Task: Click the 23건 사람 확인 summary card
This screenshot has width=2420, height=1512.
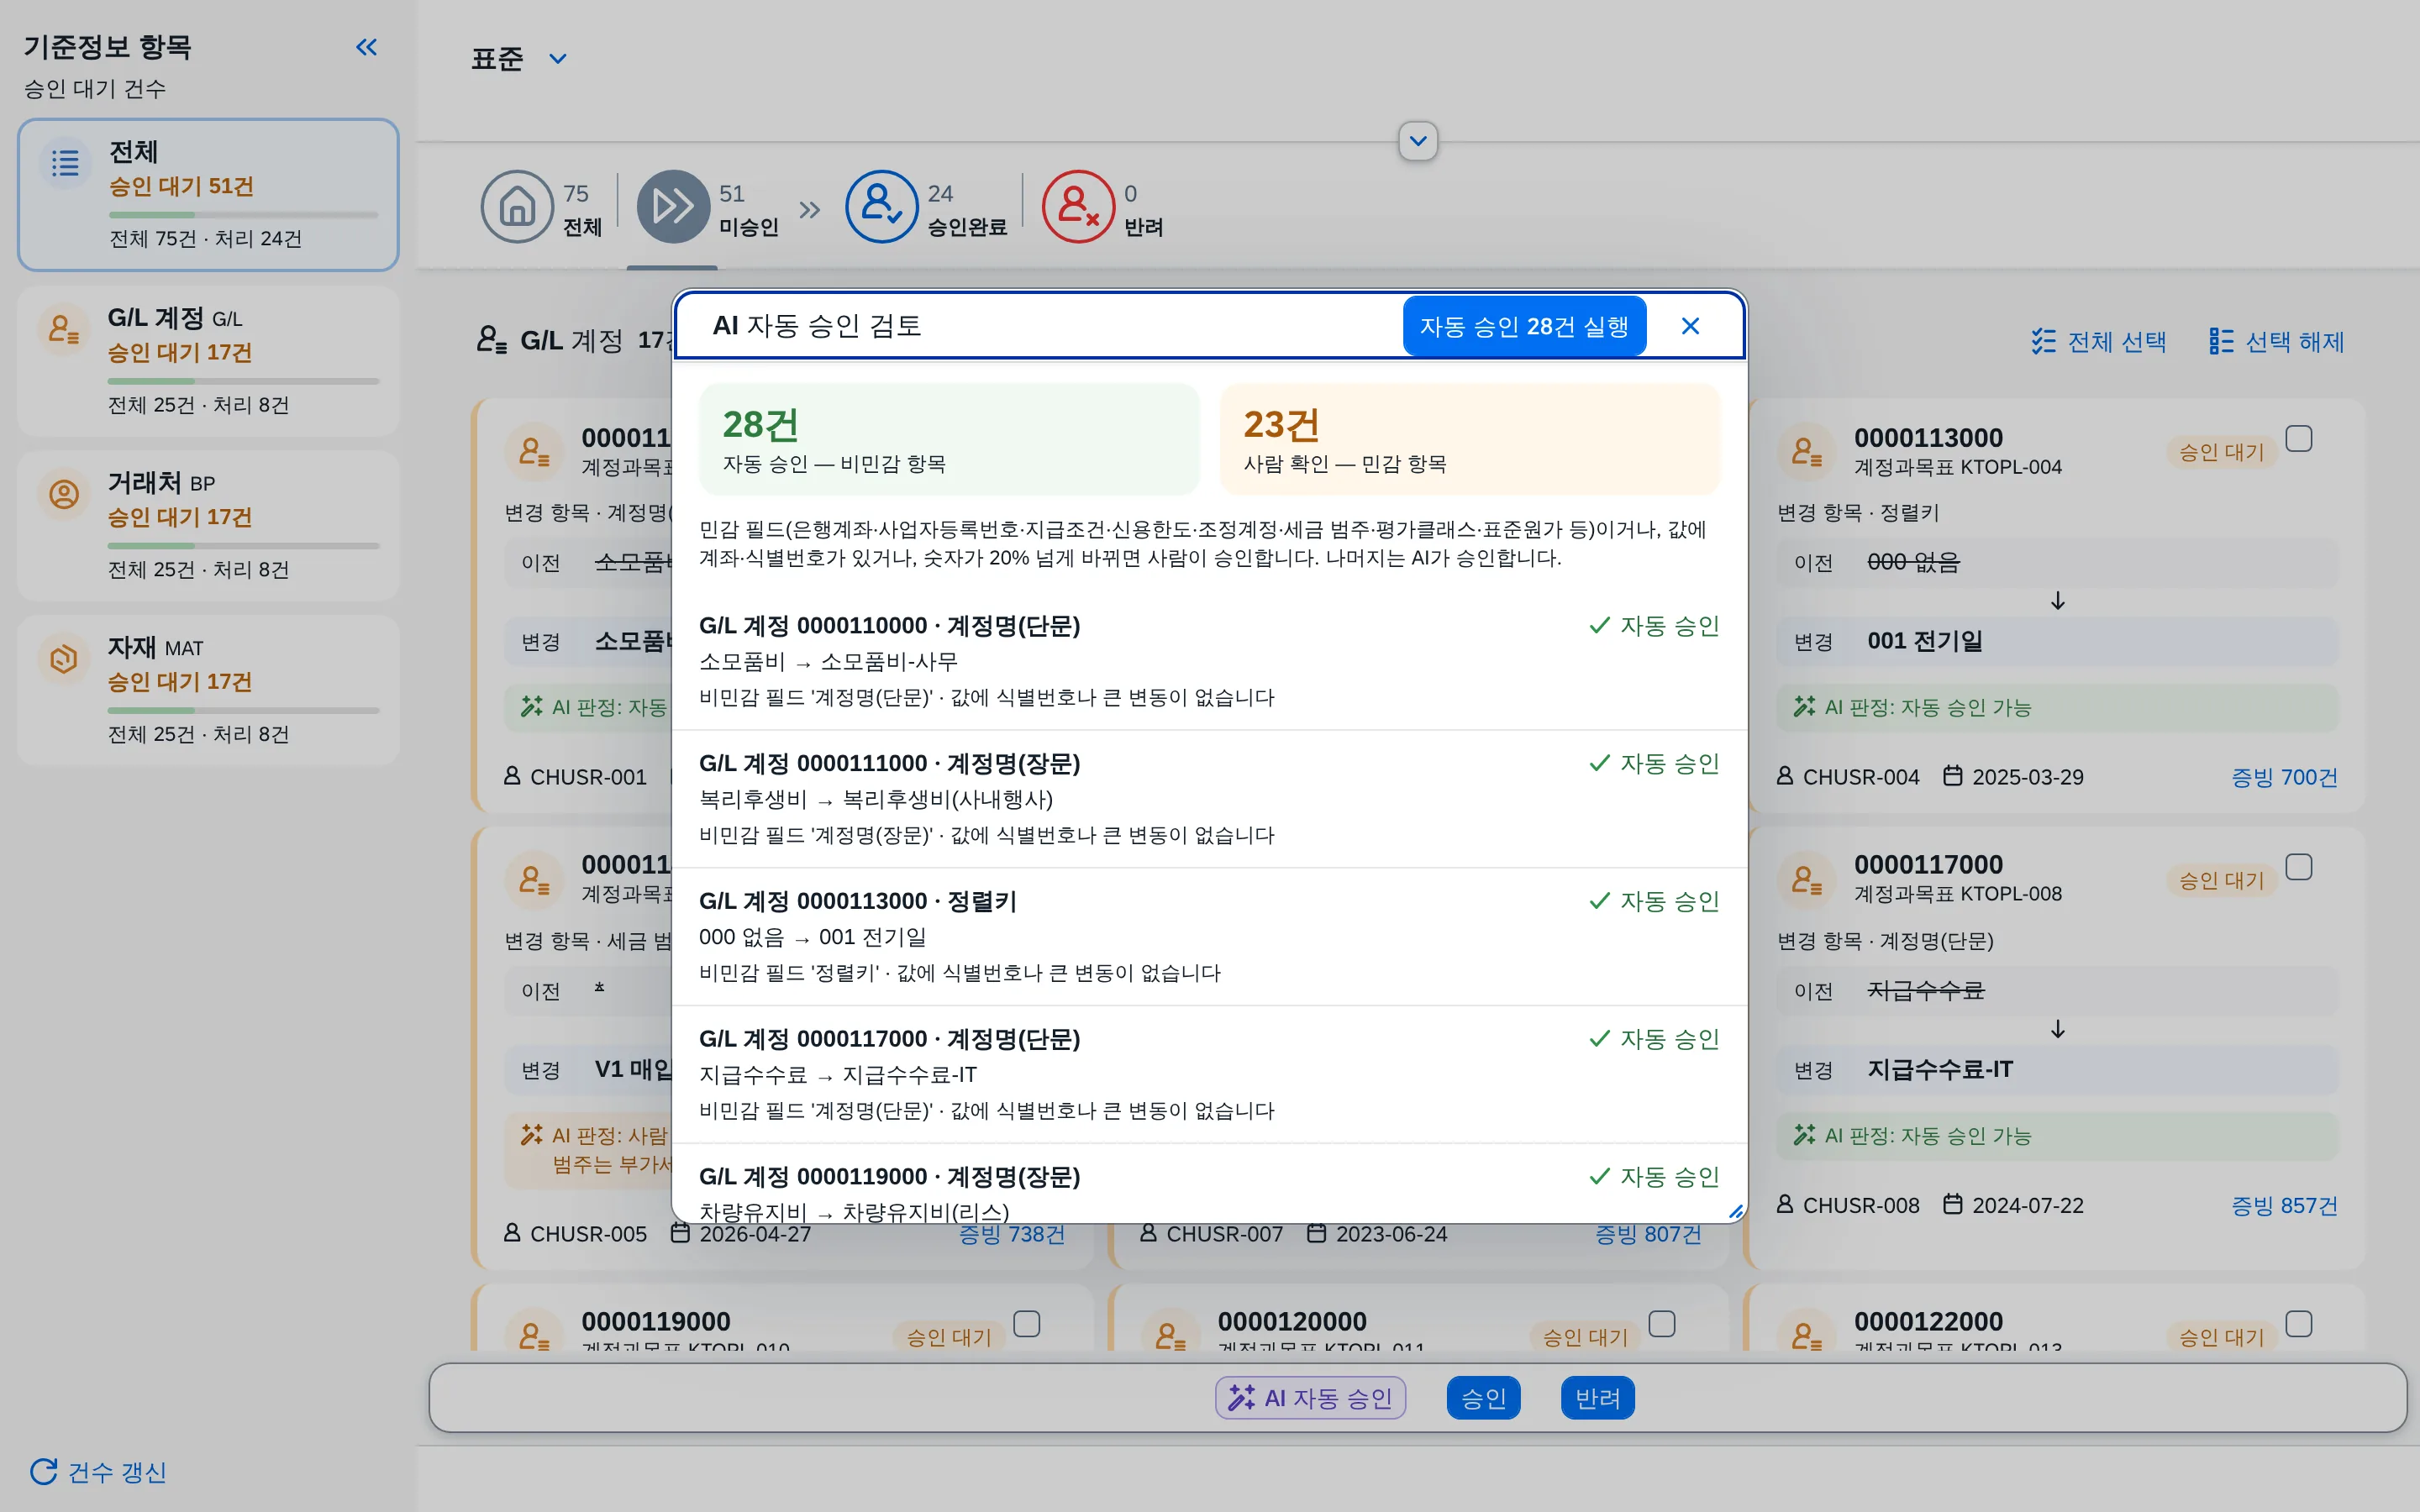Action: [x=1469, y=439]
